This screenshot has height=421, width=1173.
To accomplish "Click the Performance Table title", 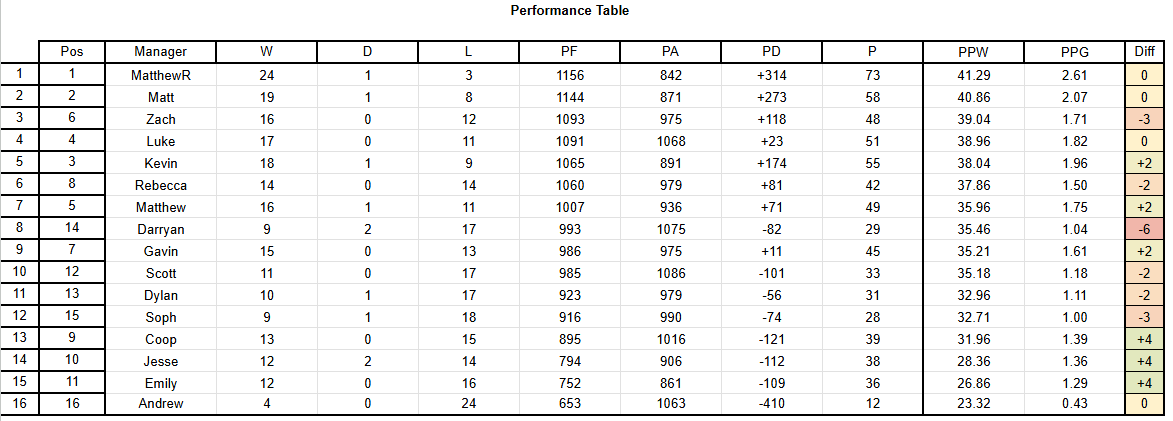I will click(569, 10).
